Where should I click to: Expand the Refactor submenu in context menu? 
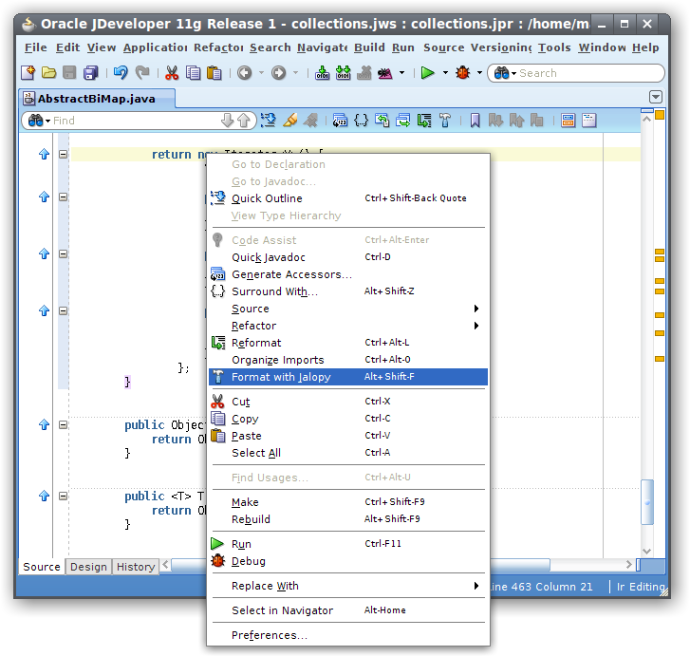(x=348, y=326)
